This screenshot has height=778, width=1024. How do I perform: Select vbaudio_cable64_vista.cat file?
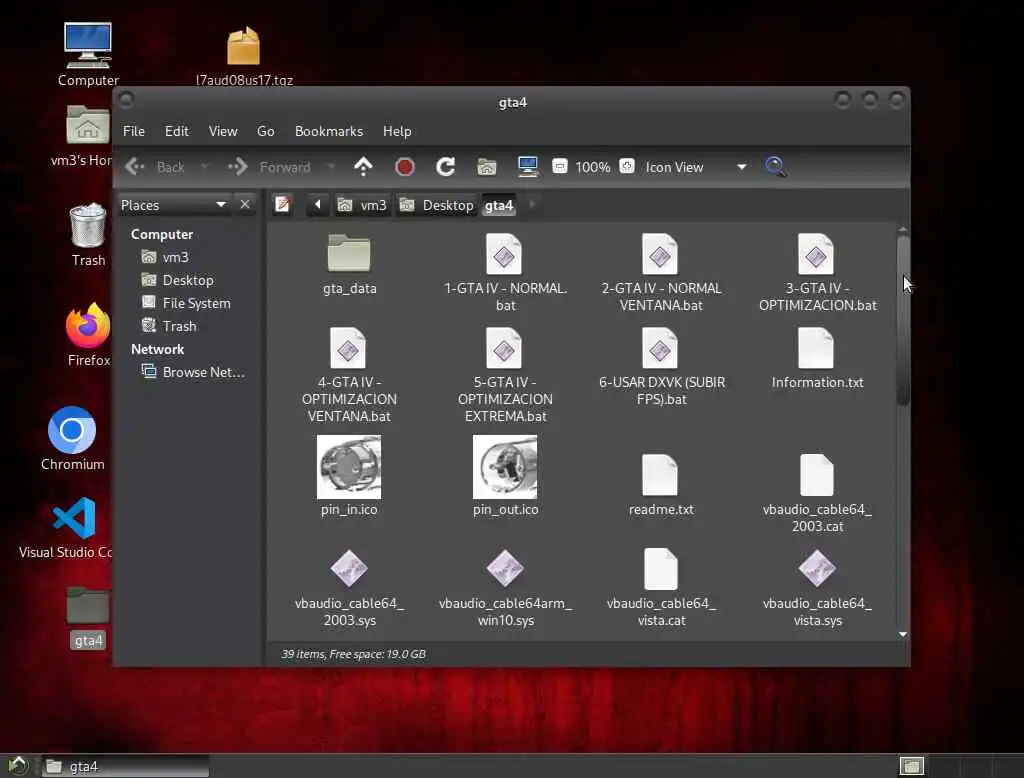(x=661, y=588)
